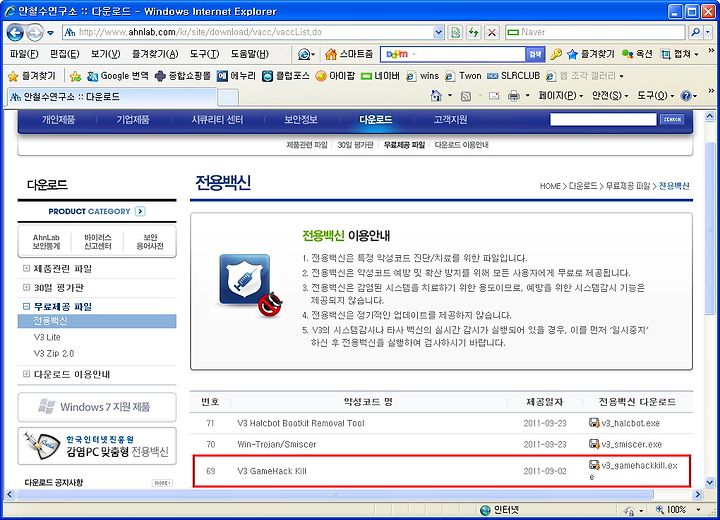720x520 pixels.
Task: Open the address bar dropdown arrow
Action: [x=438, y=32]
